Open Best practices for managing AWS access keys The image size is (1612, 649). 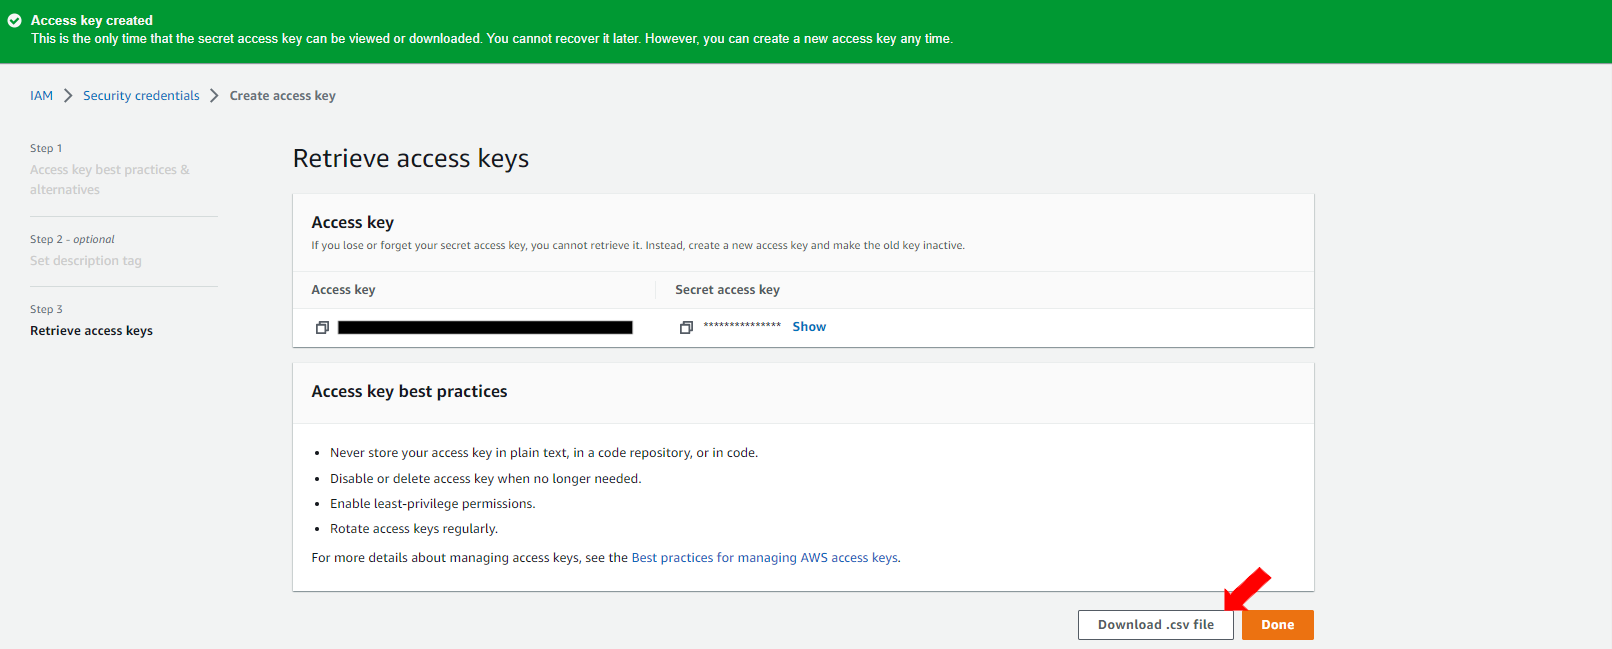click(x=764, y=558)
